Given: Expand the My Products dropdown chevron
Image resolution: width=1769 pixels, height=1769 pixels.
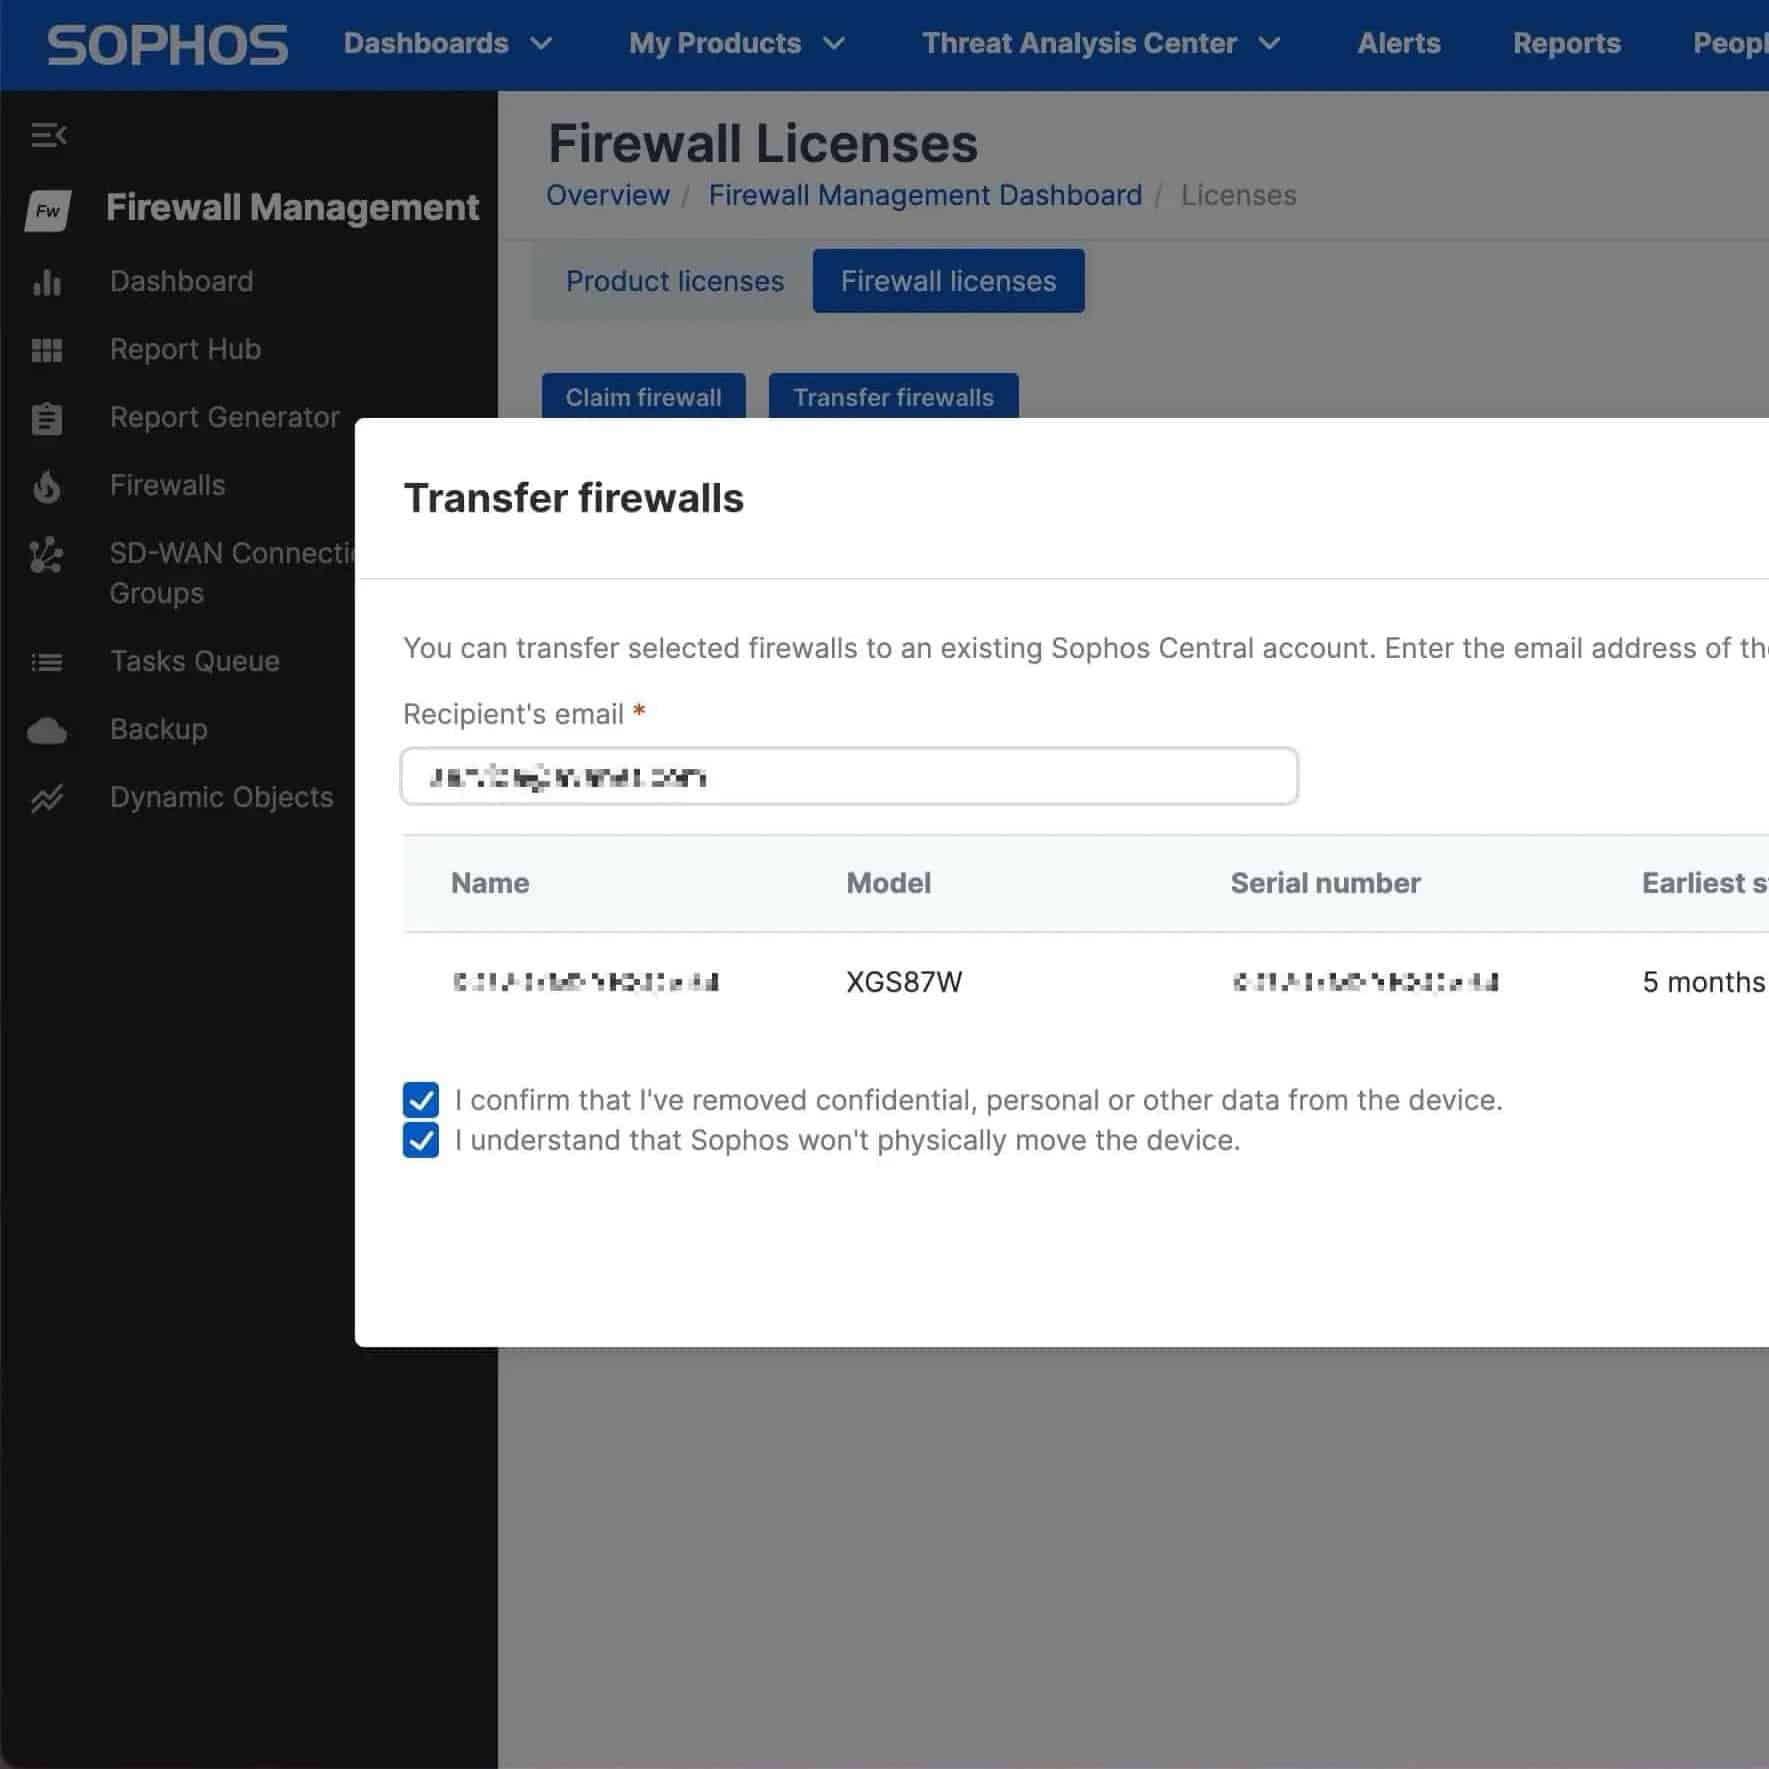Looking at the screenshot, I should tap(834, 44).
